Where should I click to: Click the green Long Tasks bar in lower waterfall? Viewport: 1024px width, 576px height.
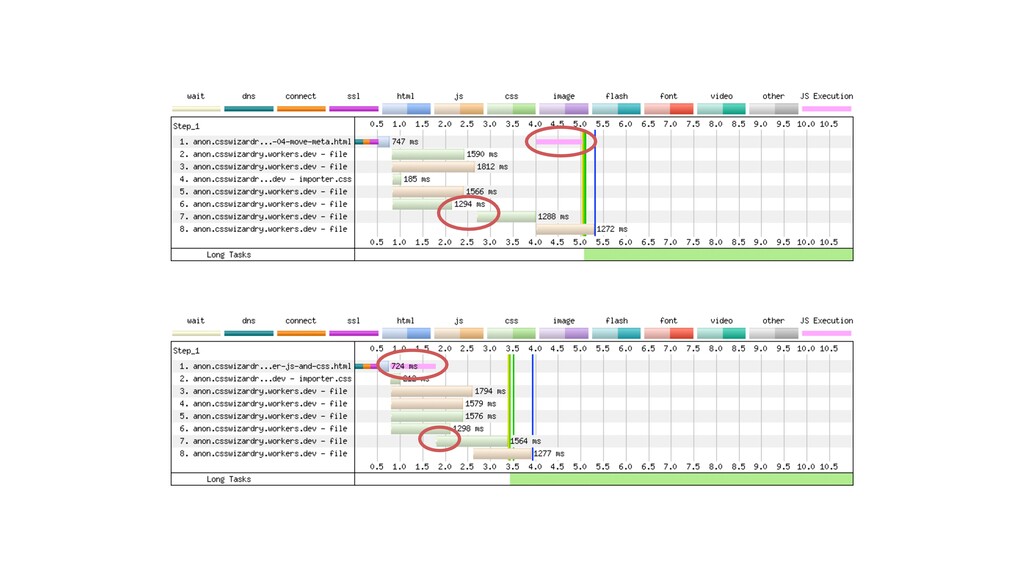[x=681, y=479]
